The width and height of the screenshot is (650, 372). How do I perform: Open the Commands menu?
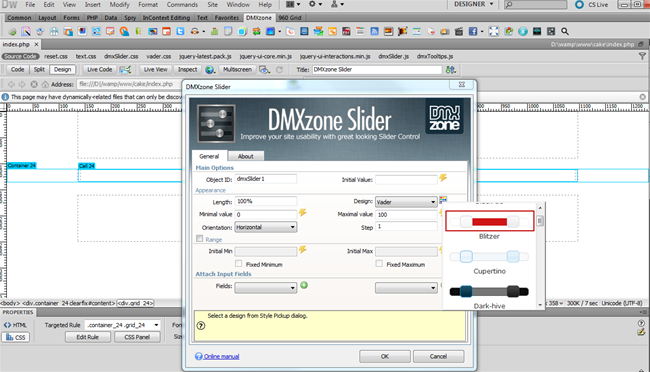(x=182, y=5)
